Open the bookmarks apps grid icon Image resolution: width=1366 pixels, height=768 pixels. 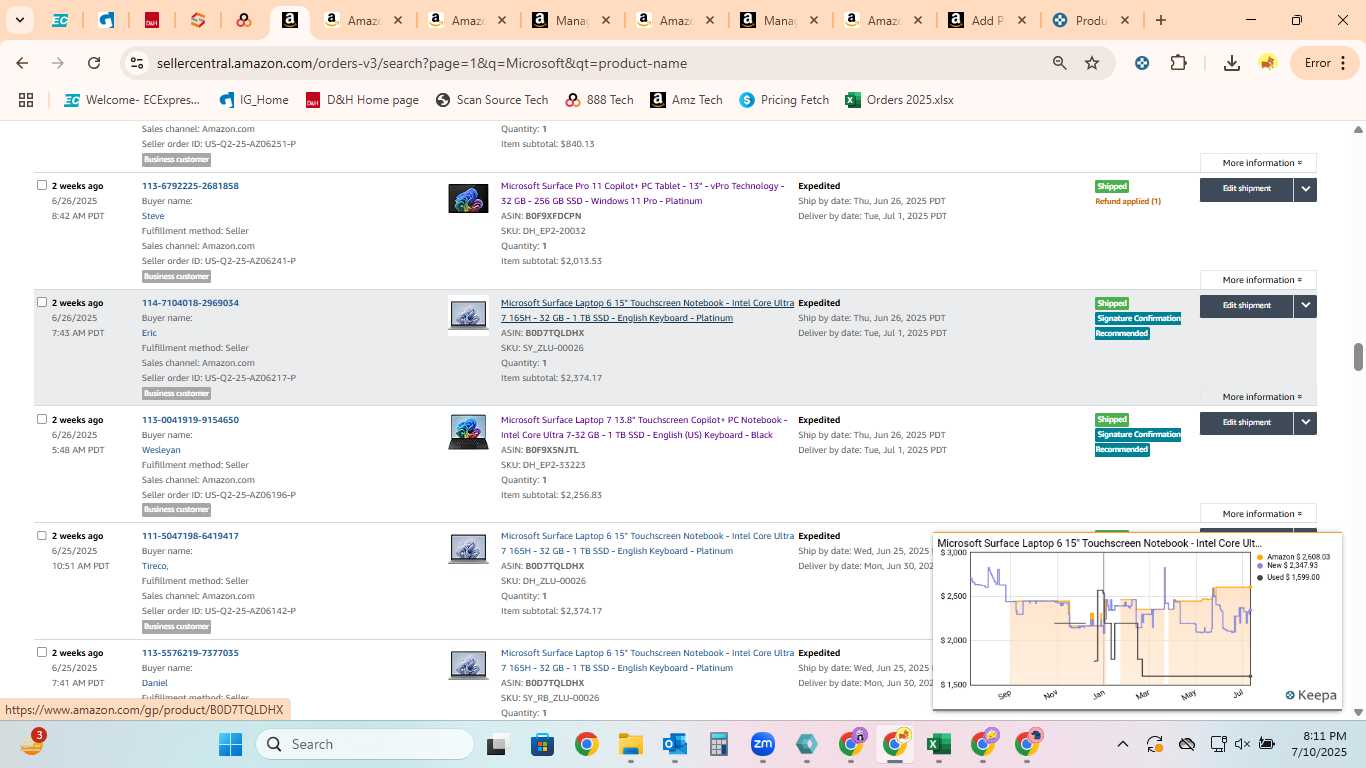tap(26, 100)
